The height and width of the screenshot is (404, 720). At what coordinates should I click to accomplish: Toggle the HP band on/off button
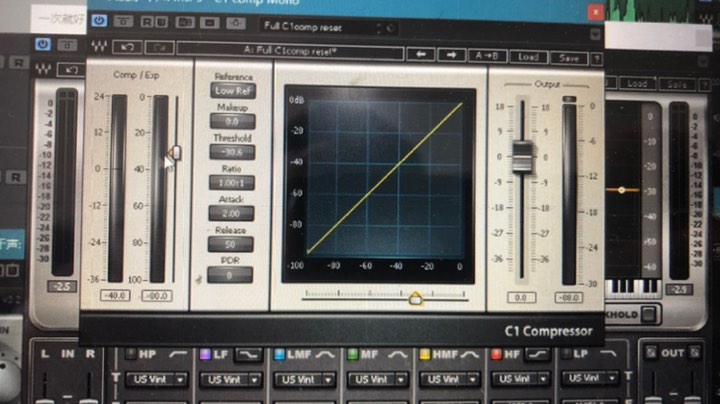[x=131, y=354]
